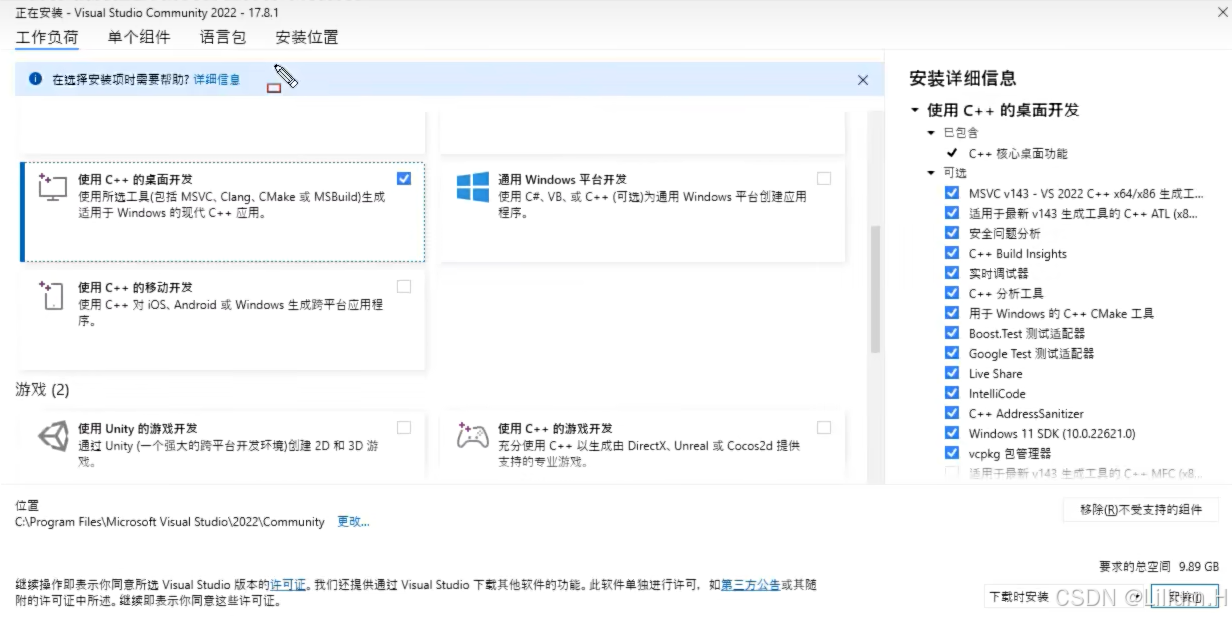Click the 安装详细信息 heading

pos(962,78)
